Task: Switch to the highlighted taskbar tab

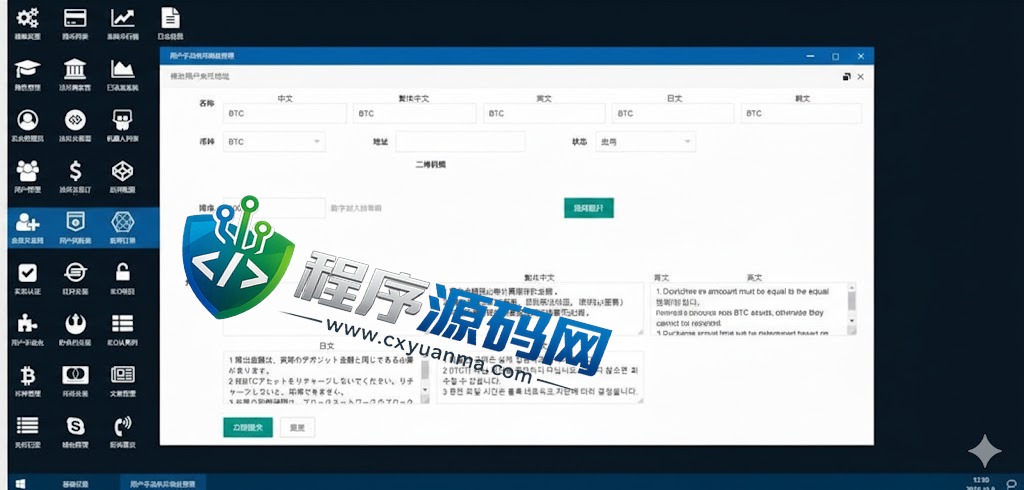Action: point(162,483)
